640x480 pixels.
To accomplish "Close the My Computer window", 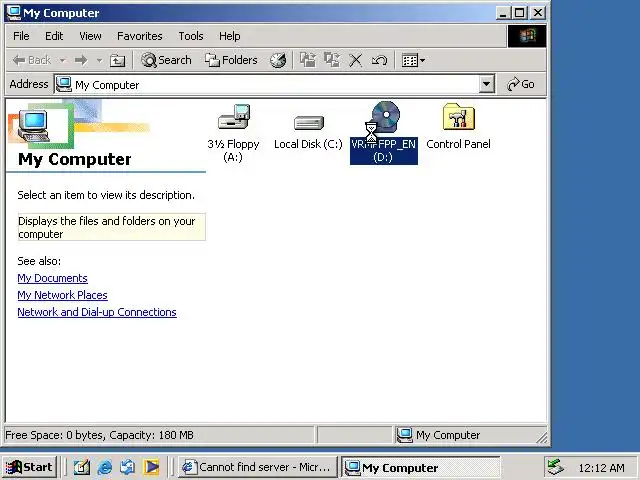I will coord(538,13).
